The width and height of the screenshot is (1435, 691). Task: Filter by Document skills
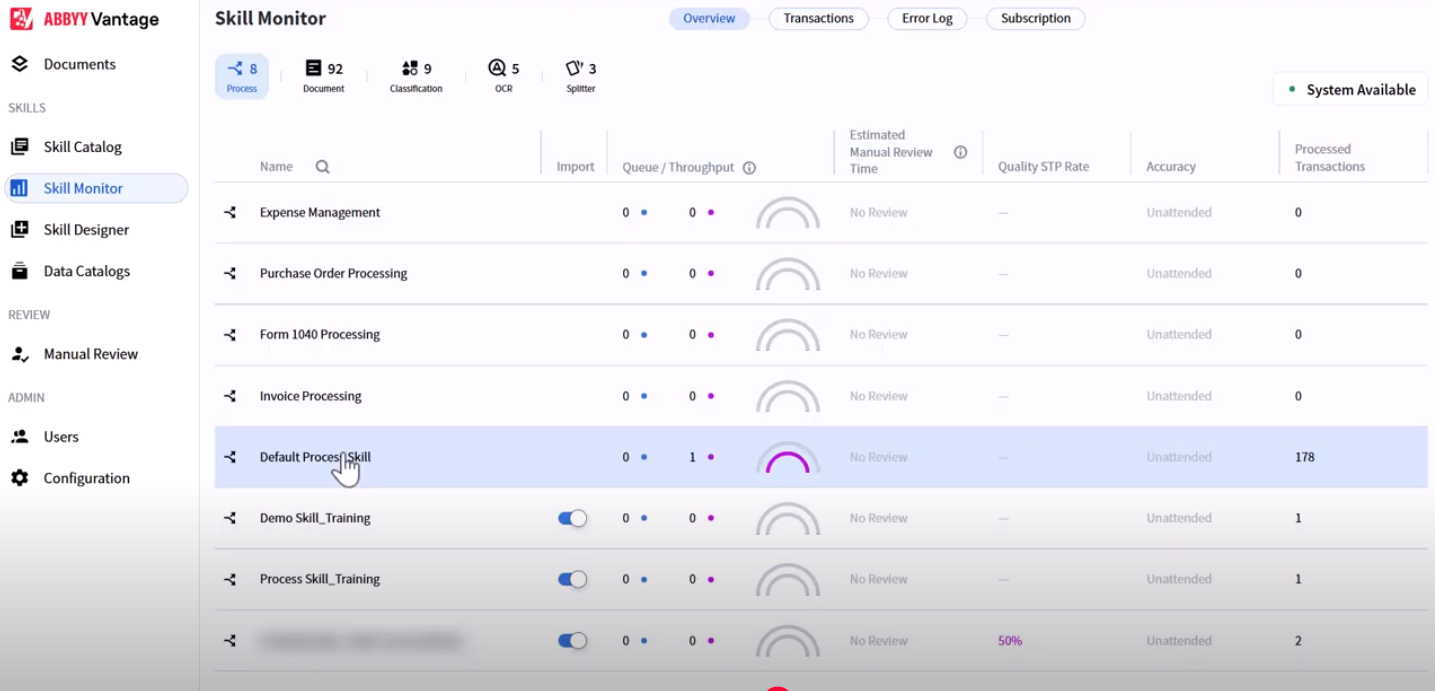(323, 77)
